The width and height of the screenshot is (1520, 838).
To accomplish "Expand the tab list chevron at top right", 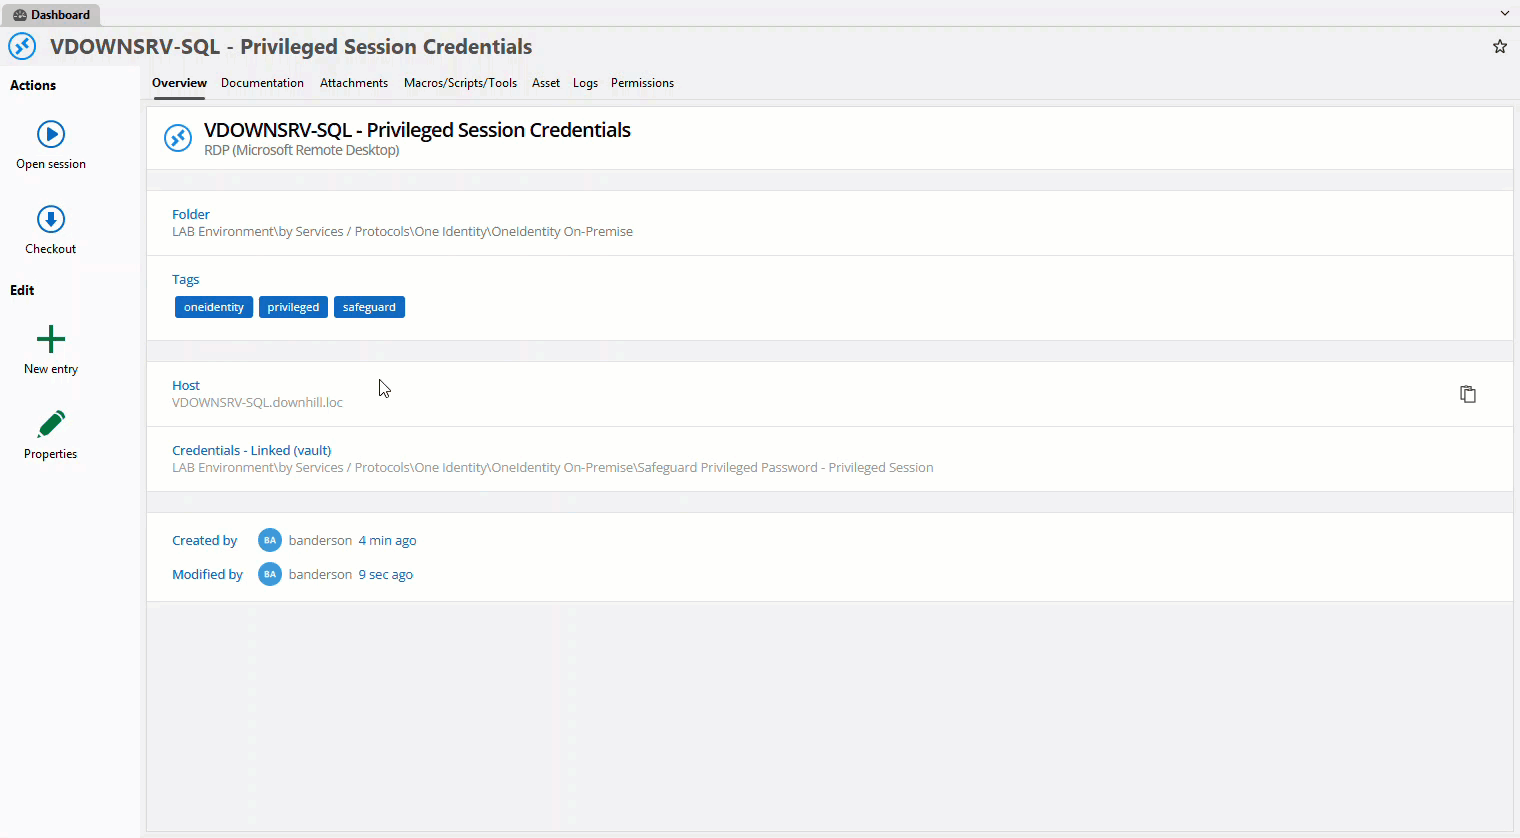I will click(1505, 14).
